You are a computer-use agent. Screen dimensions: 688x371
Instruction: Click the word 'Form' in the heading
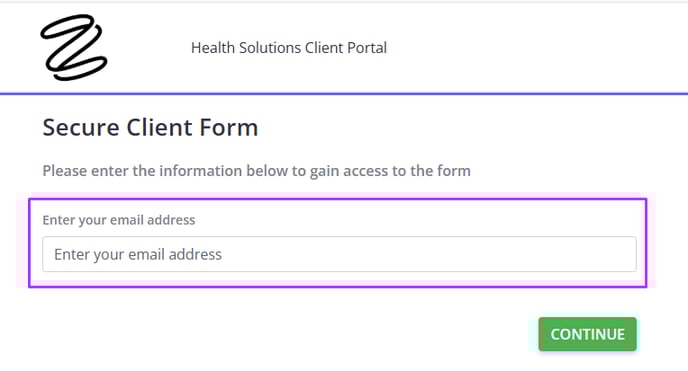point(229,128)
